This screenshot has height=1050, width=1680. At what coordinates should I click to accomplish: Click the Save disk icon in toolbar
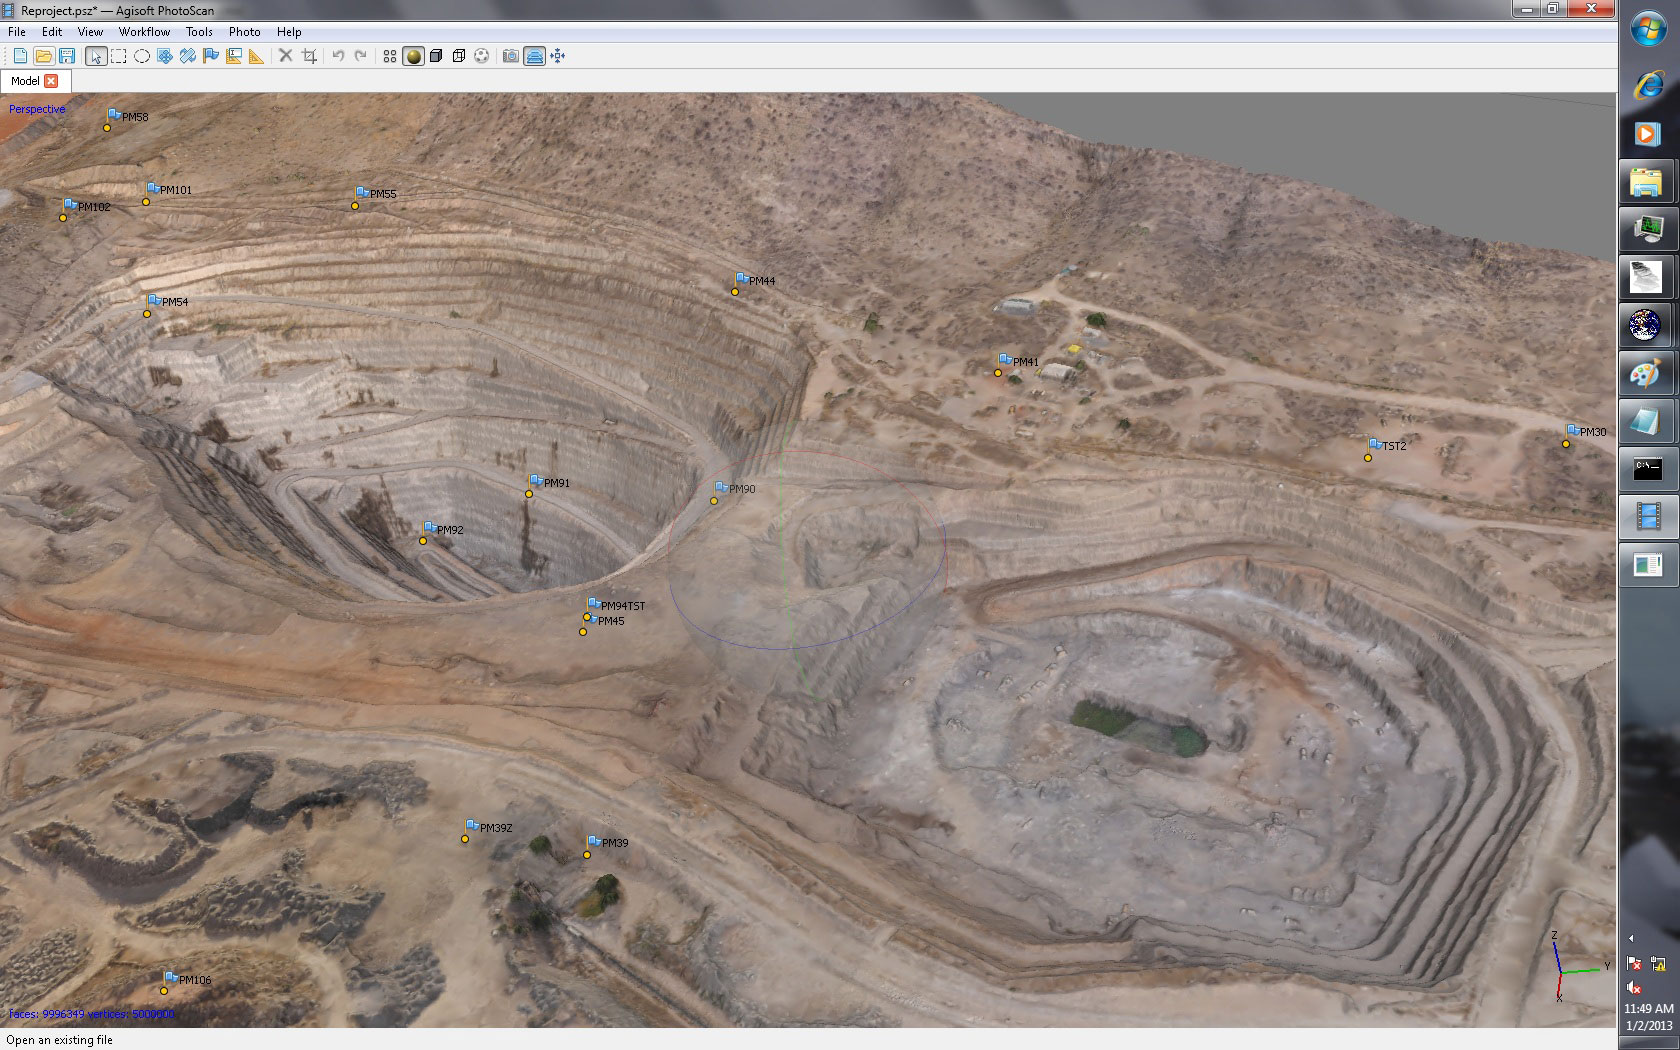pyautogui.click(x=67, y=56)
